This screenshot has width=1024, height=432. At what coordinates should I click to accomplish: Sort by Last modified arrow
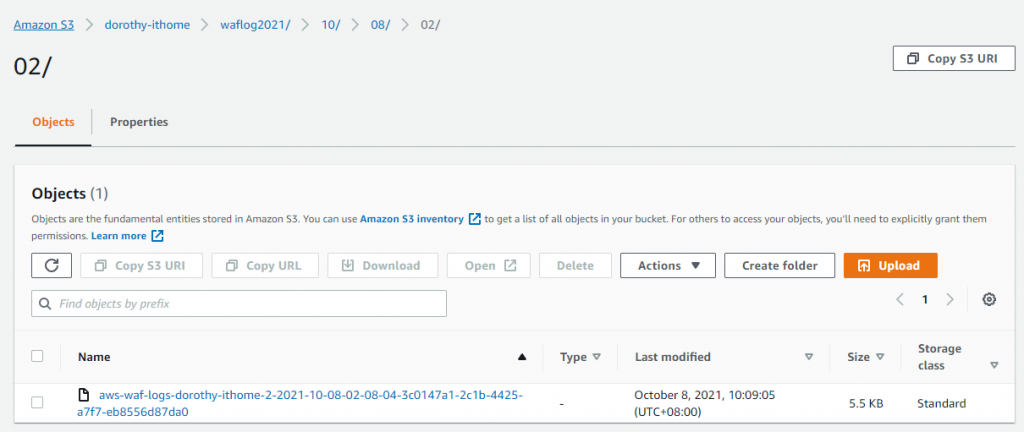[809, 357]
